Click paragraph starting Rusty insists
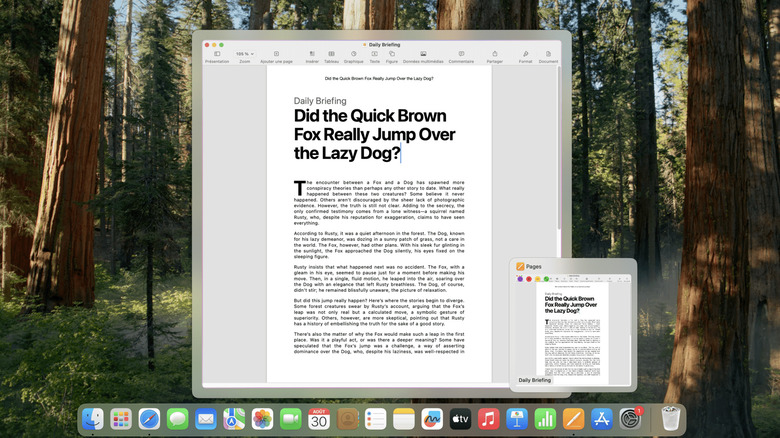780x438 pixels. (x=379, y=278)
